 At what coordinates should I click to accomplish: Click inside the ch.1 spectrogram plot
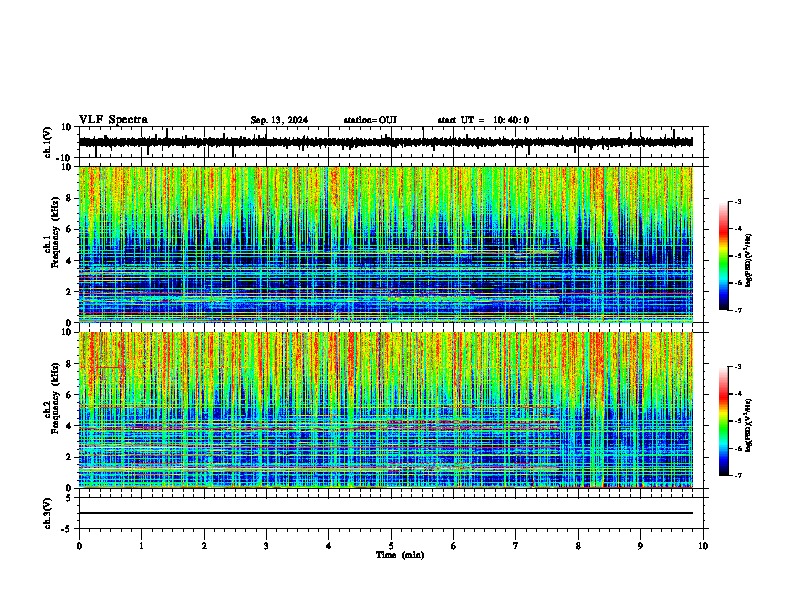tap(386, 244)
